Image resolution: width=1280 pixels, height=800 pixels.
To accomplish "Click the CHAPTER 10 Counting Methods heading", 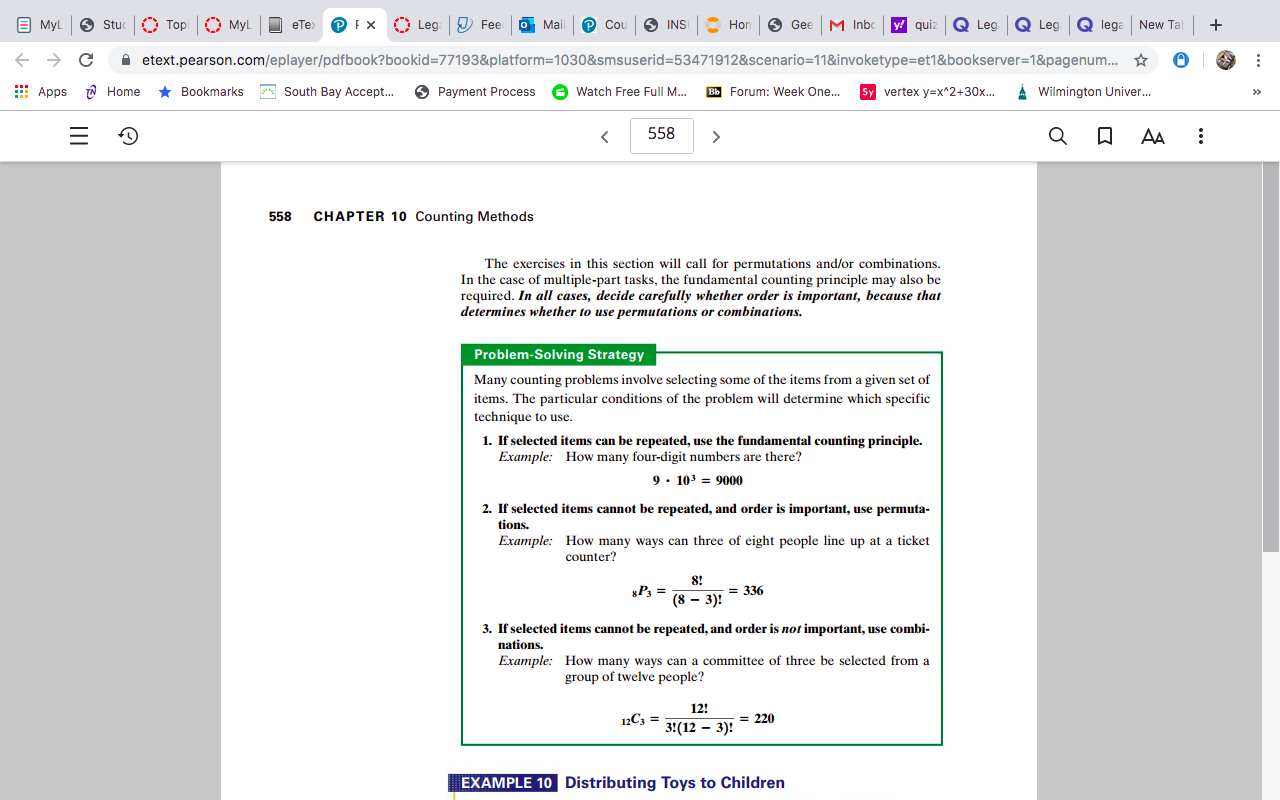I will 423,216.
